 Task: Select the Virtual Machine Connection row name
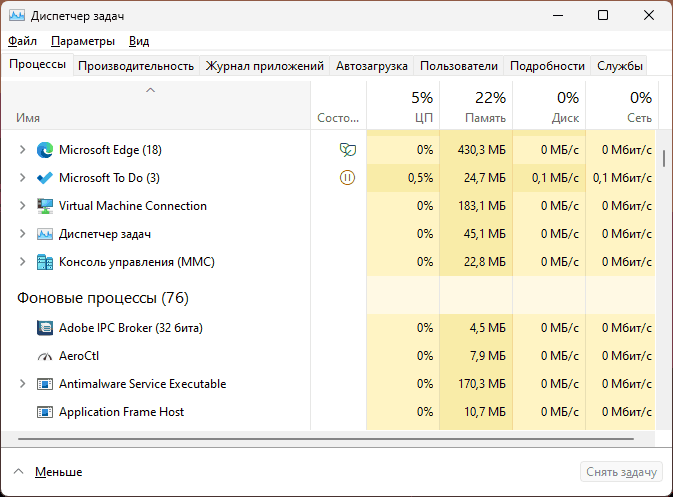133,206
